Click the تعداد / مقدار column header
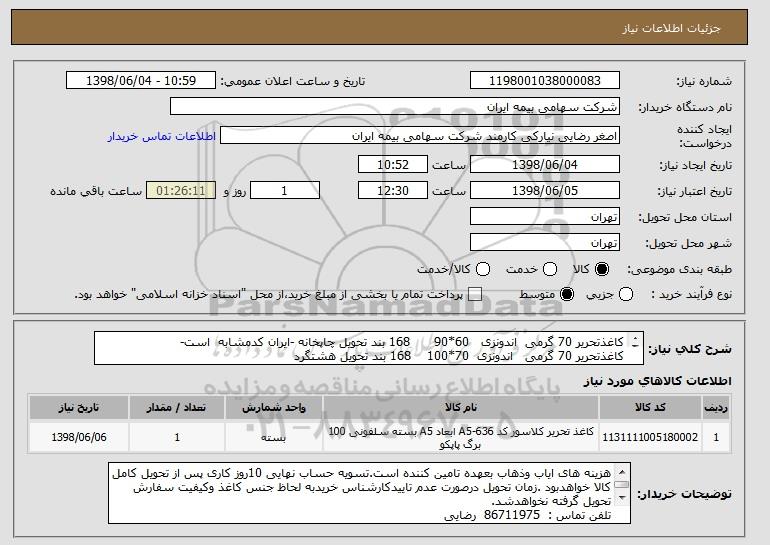The image size is (770, 545). coord(177,408)
